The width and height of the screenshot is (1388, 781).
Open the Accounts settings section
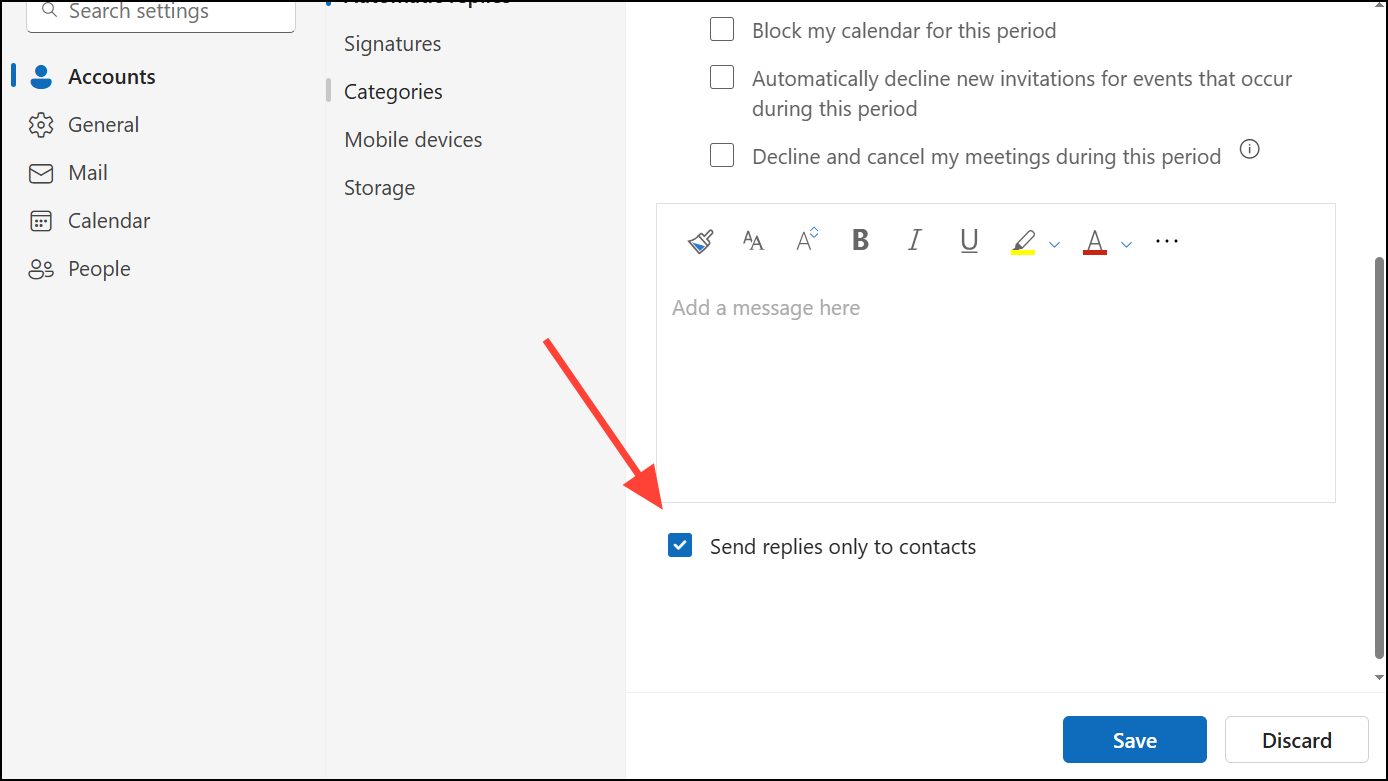click(112, 77)
